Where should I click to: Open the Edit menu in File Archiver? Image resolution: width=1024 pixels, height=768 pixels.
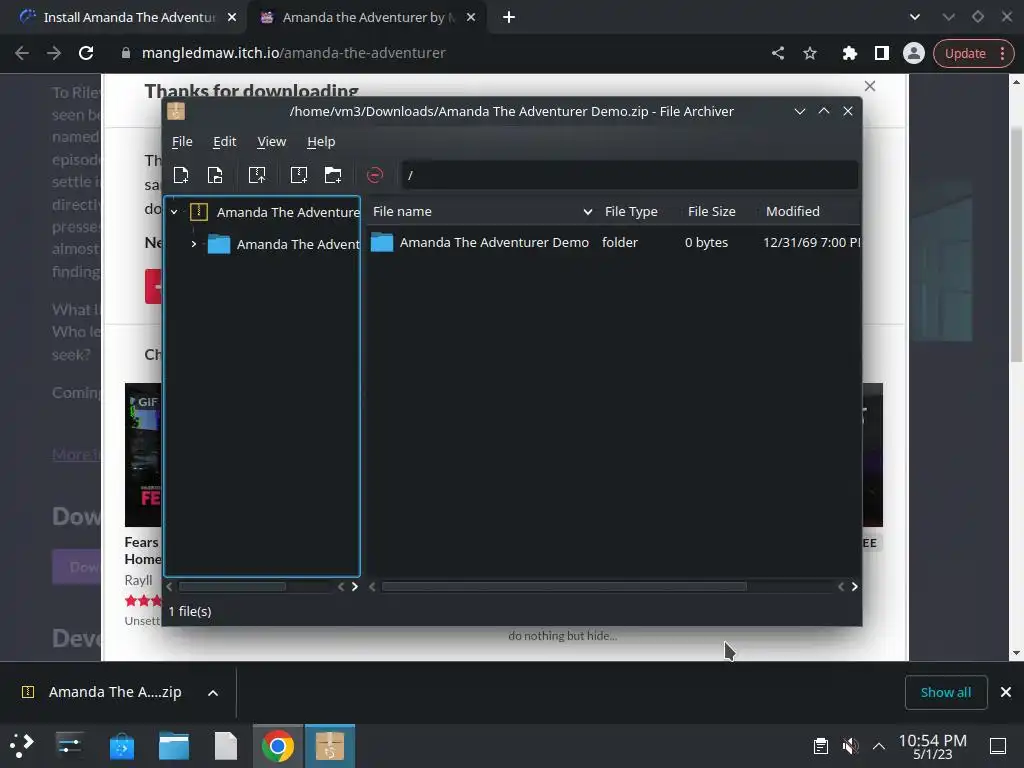[225, 142]
